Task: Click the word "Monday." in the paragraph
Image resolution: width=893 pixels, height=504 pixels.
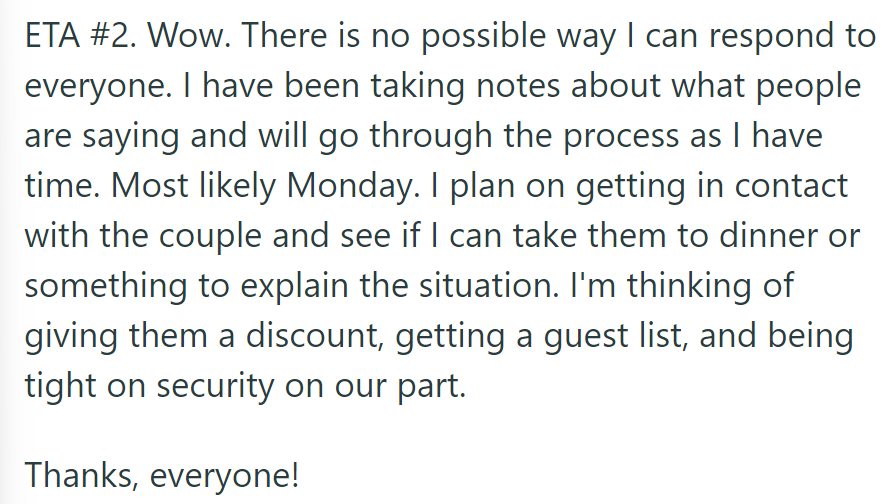Action: [x=353, y=187]
